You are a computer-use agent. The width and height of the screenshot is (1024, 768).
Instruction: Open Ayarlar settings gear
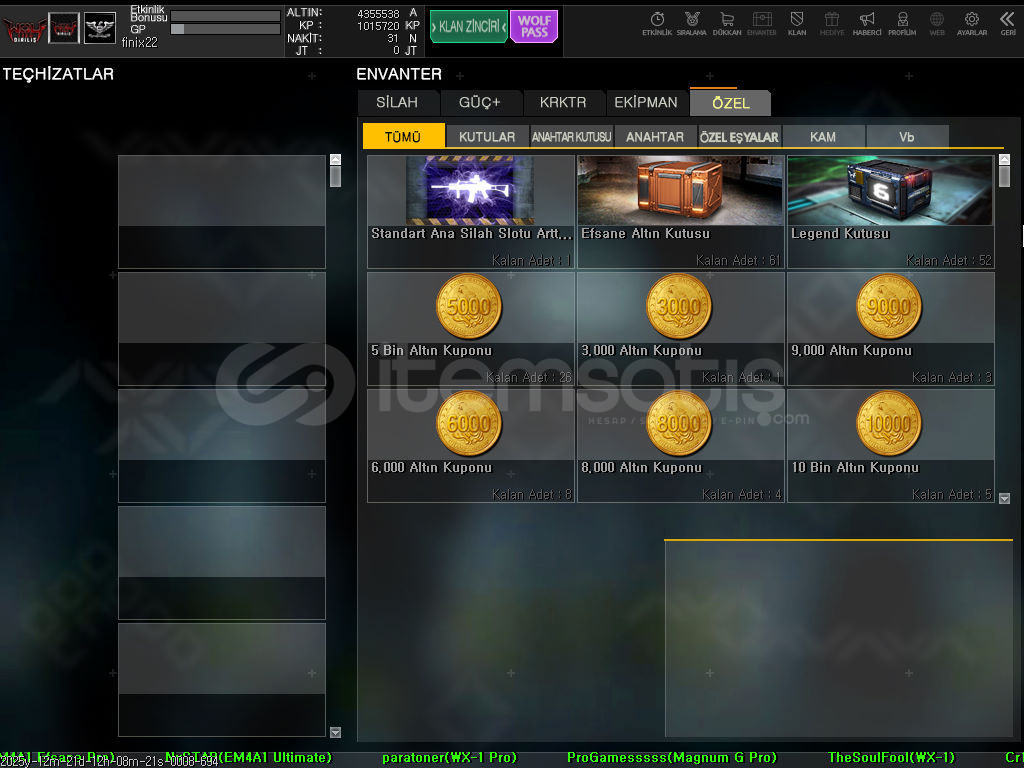[x=971, y=22]
